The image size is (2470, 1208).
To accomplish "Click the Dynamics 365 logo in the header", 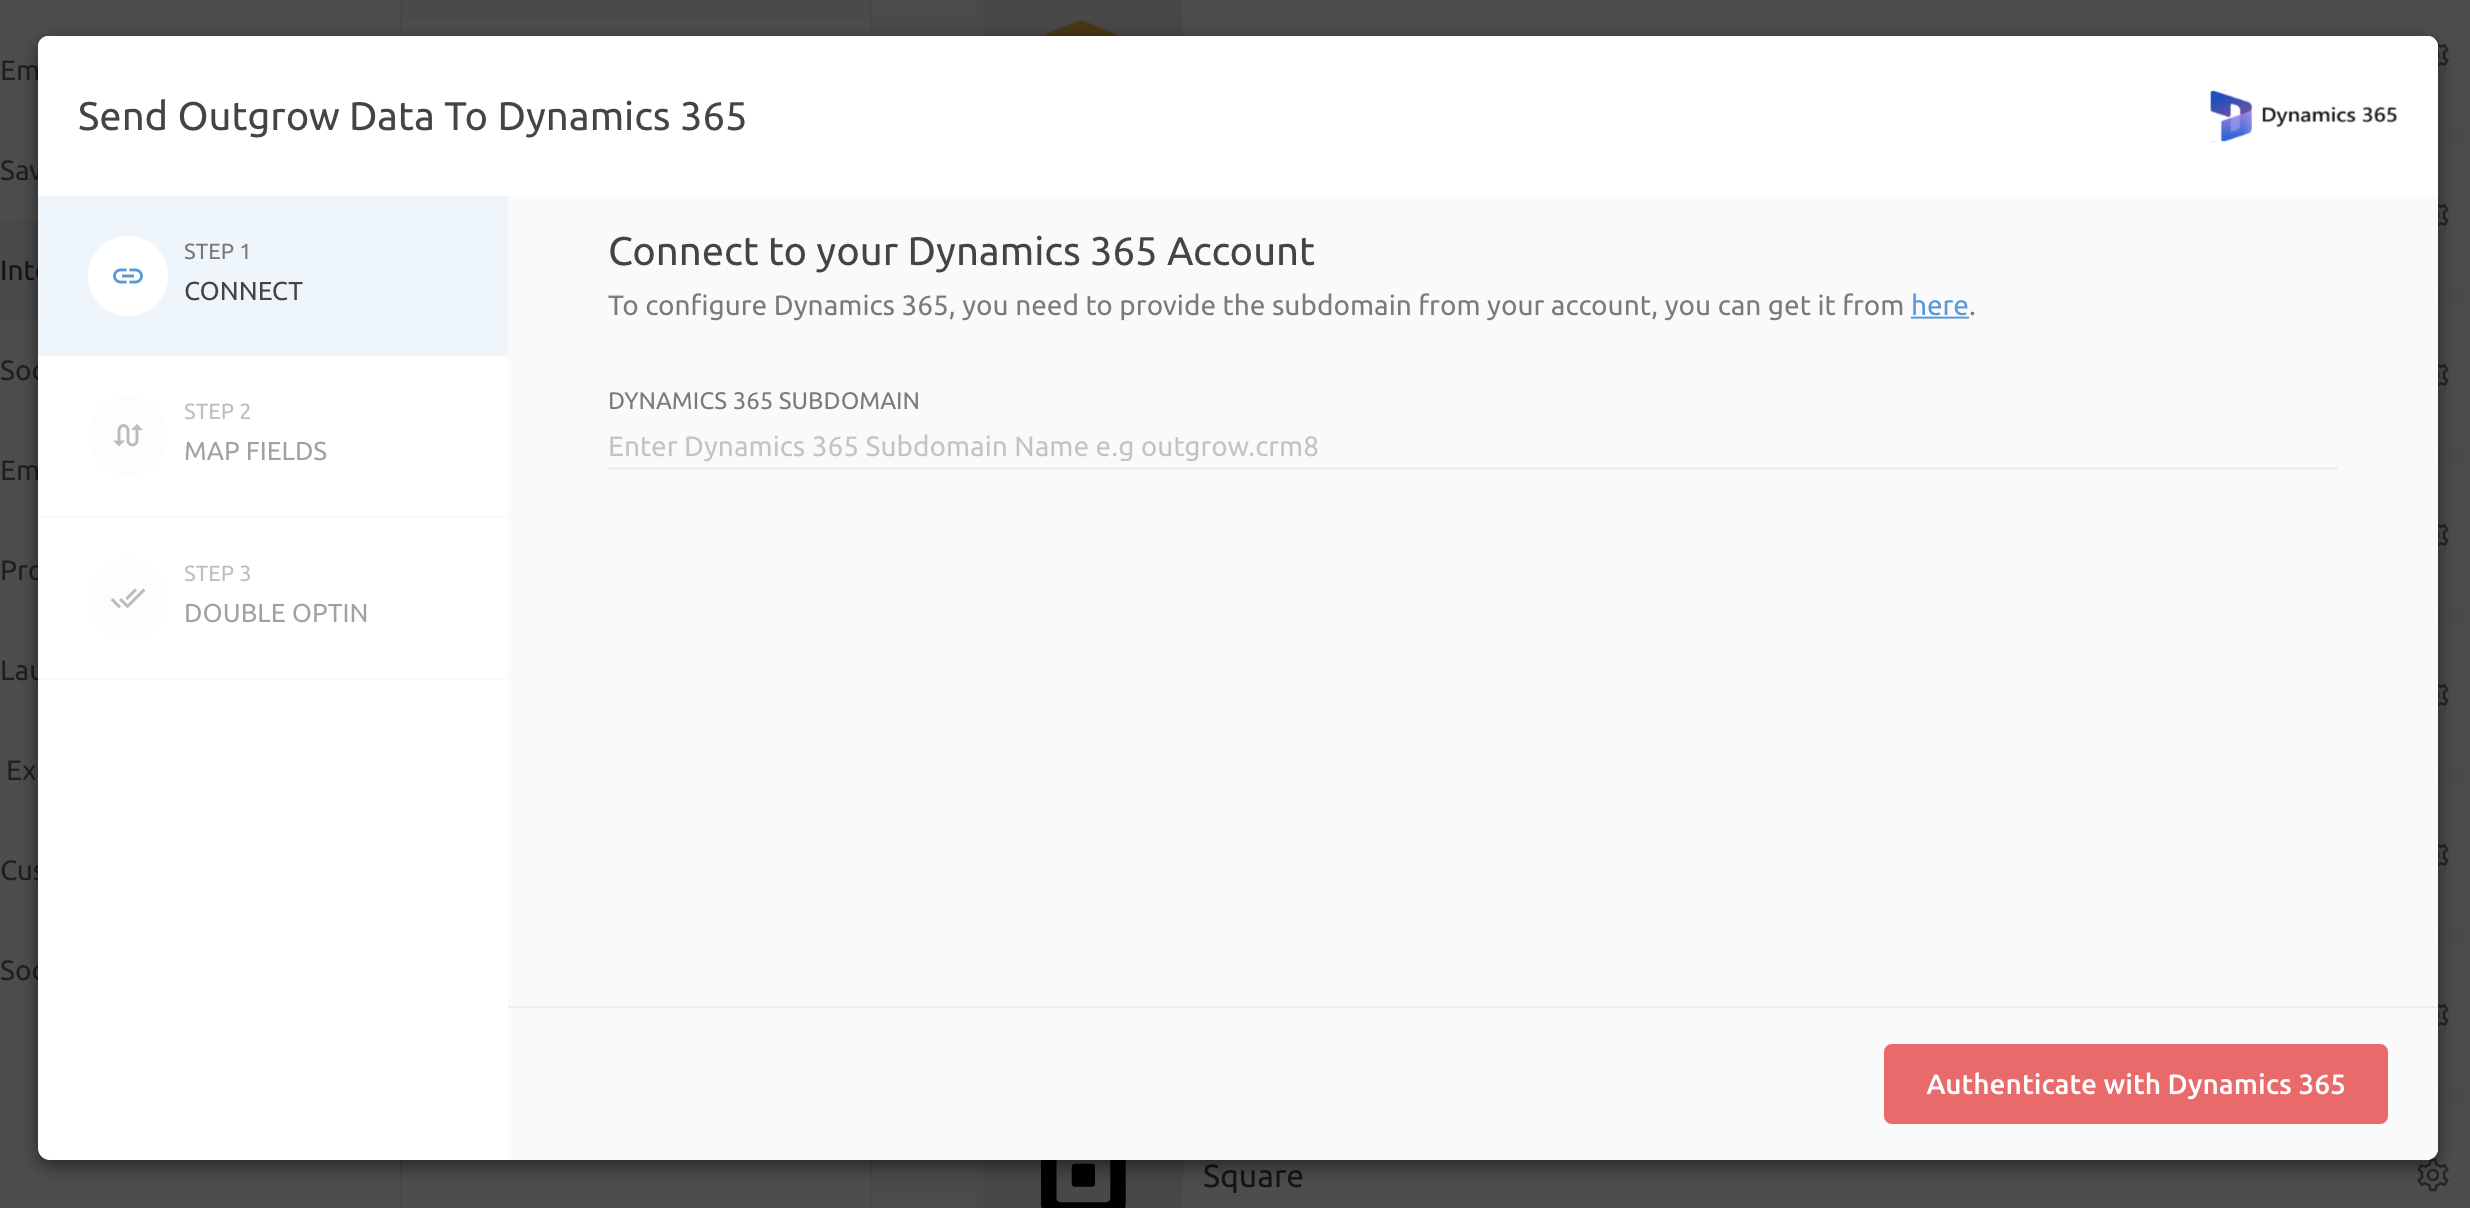I will pos(2303,116).
